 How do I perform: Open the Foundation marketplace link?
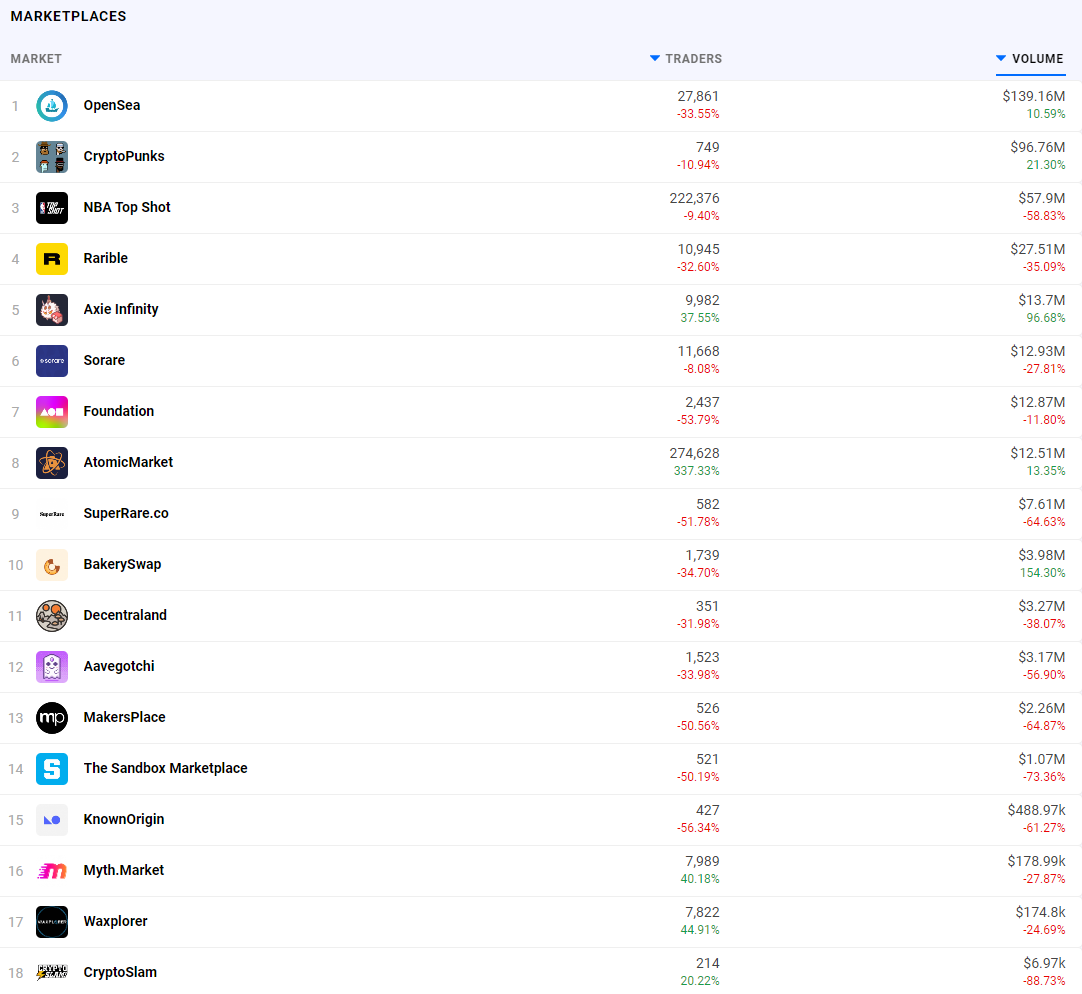119,412
